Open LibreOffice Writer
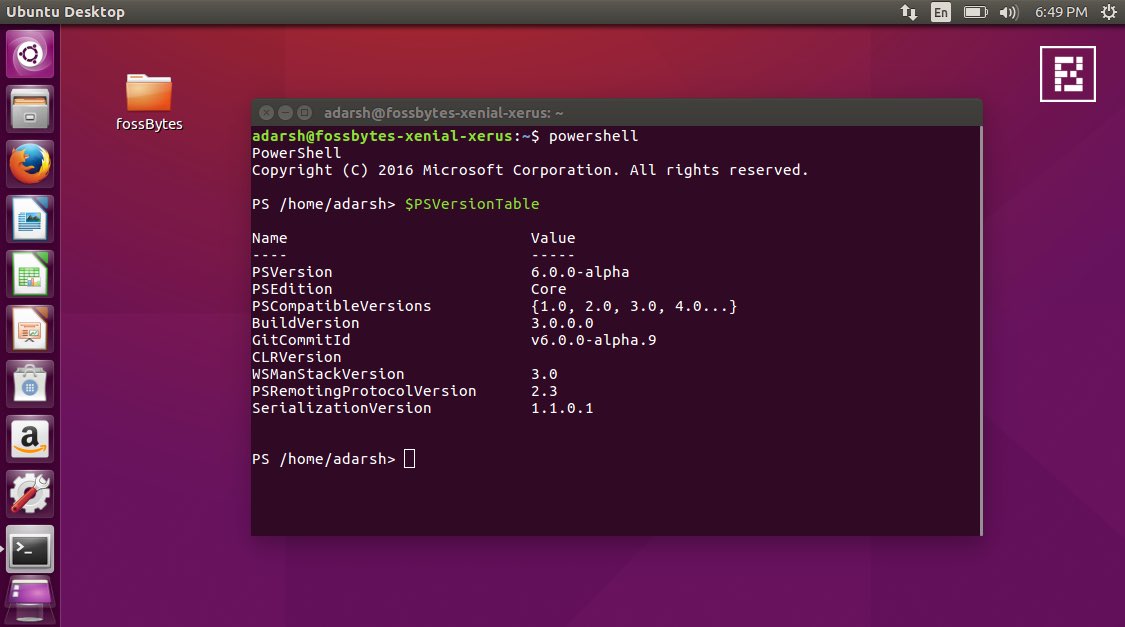 (x=29, y=221)
